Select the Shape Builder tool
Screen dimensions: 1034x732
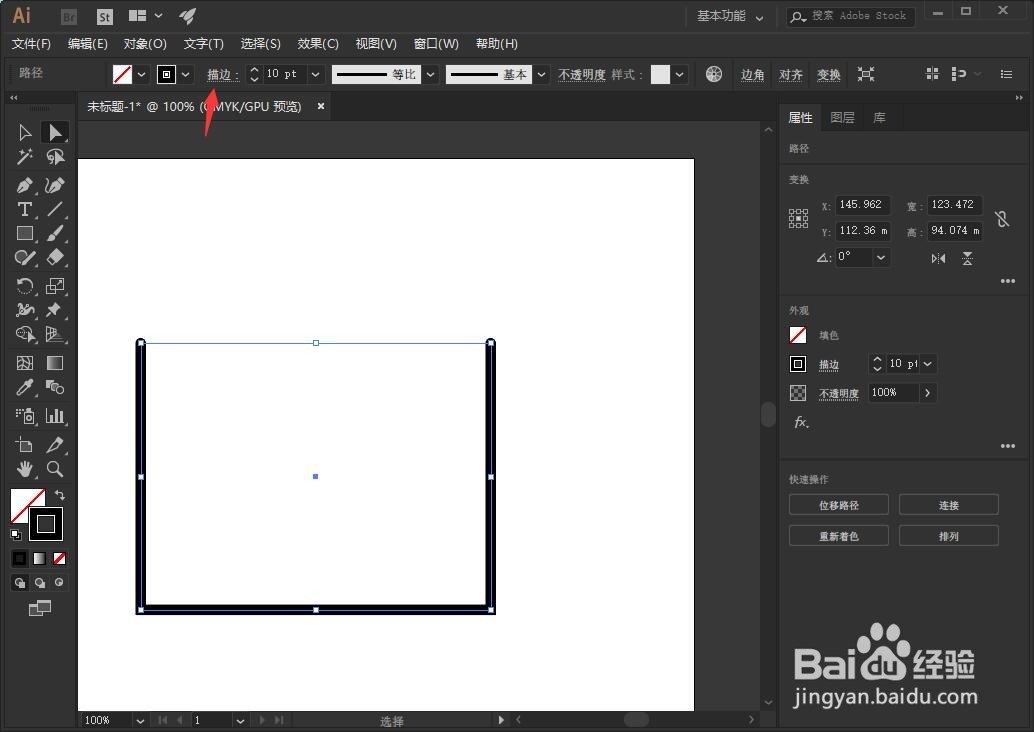coord(24,334)
